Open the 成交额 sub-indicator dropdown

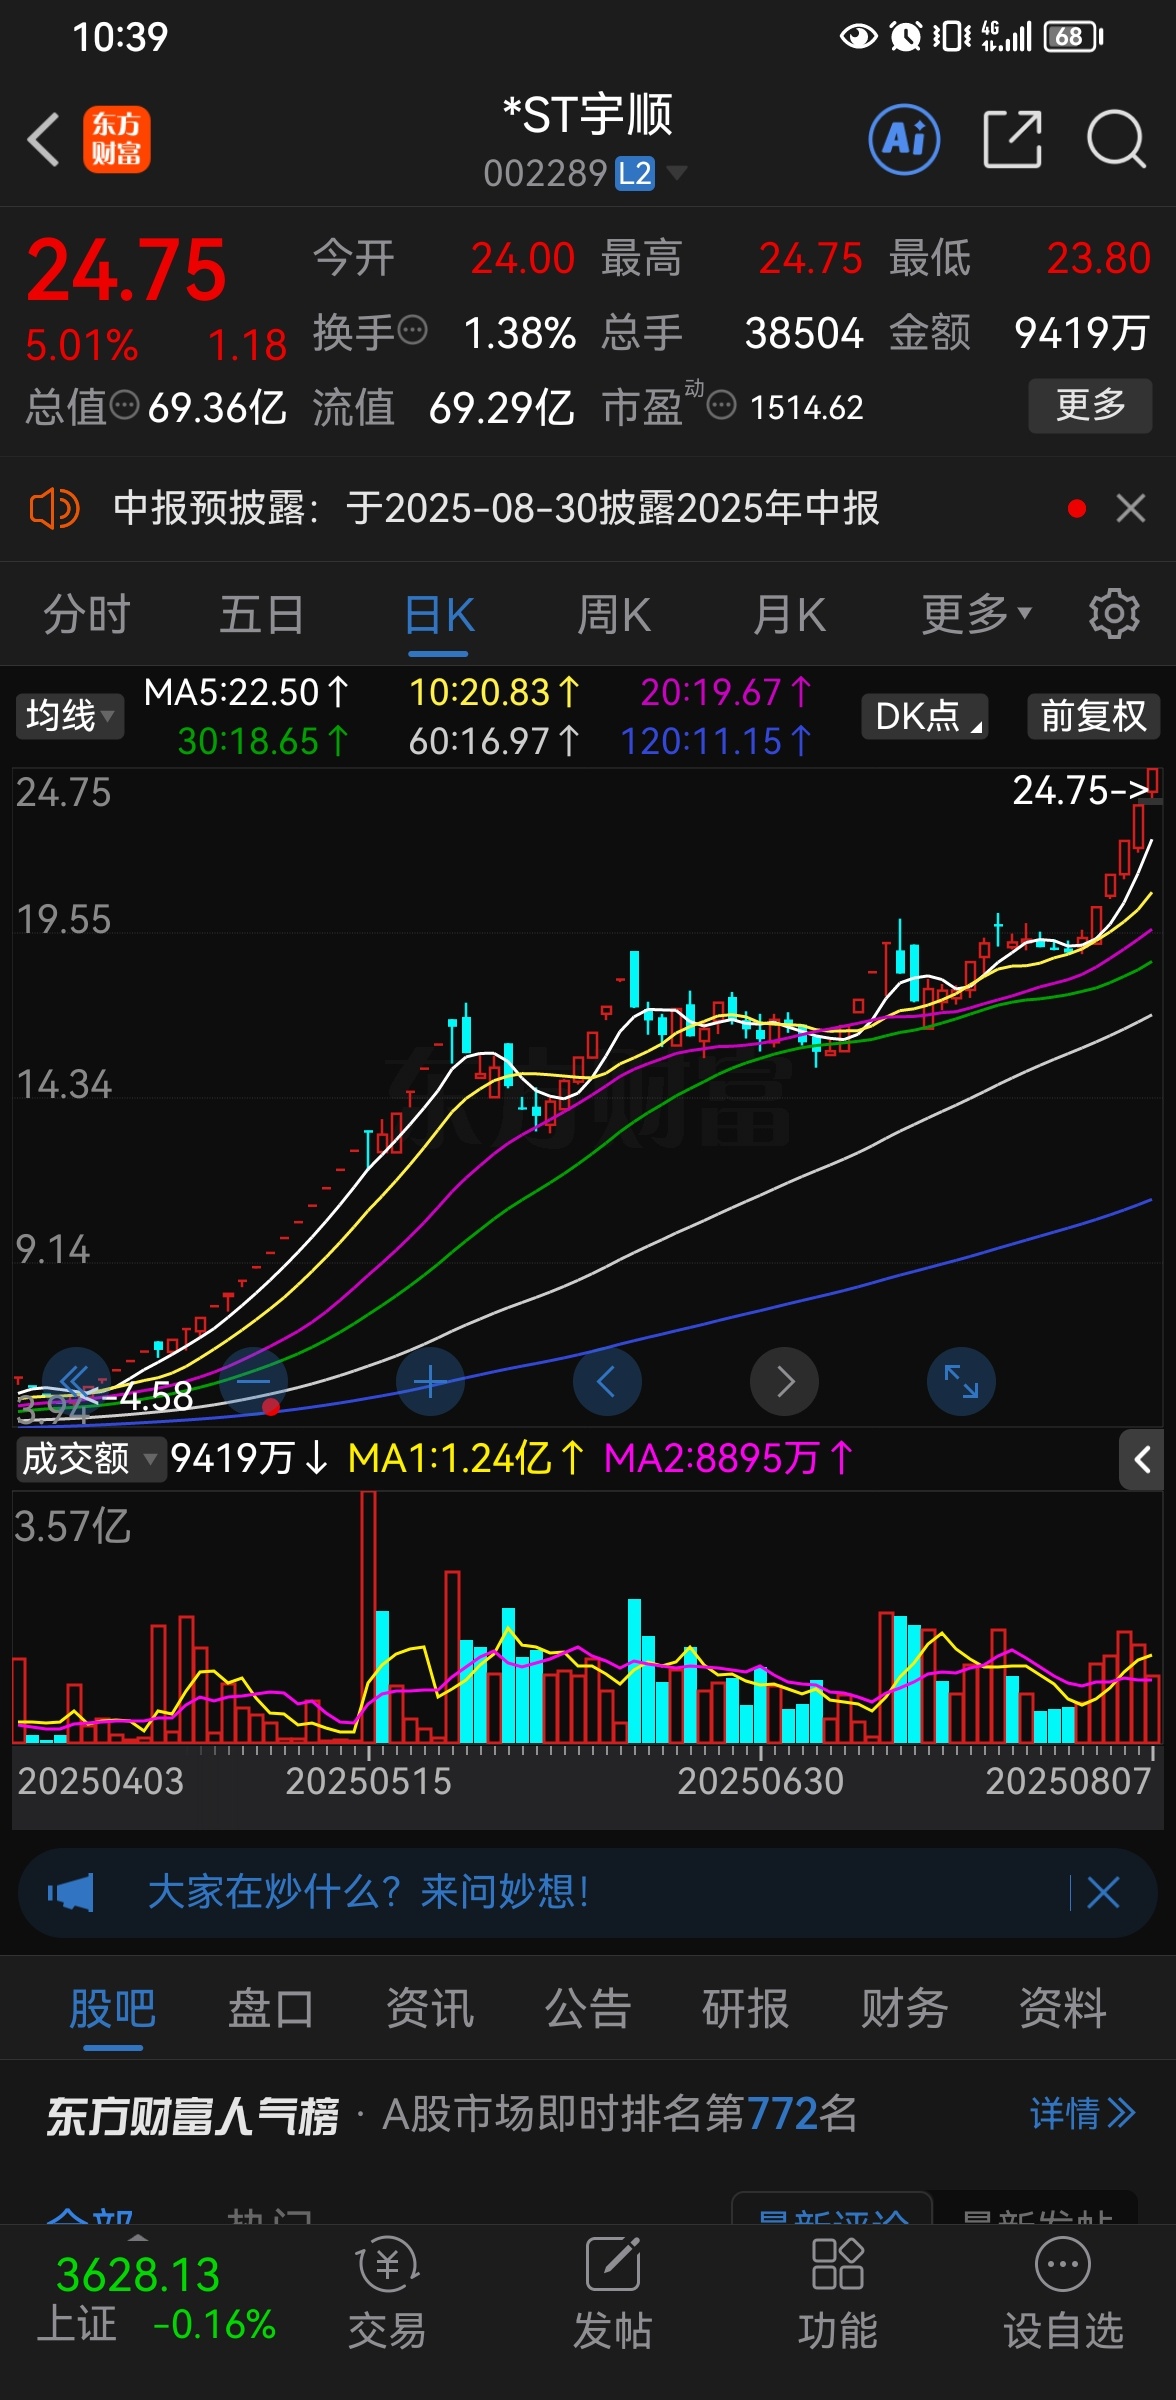click(90, 1459)
